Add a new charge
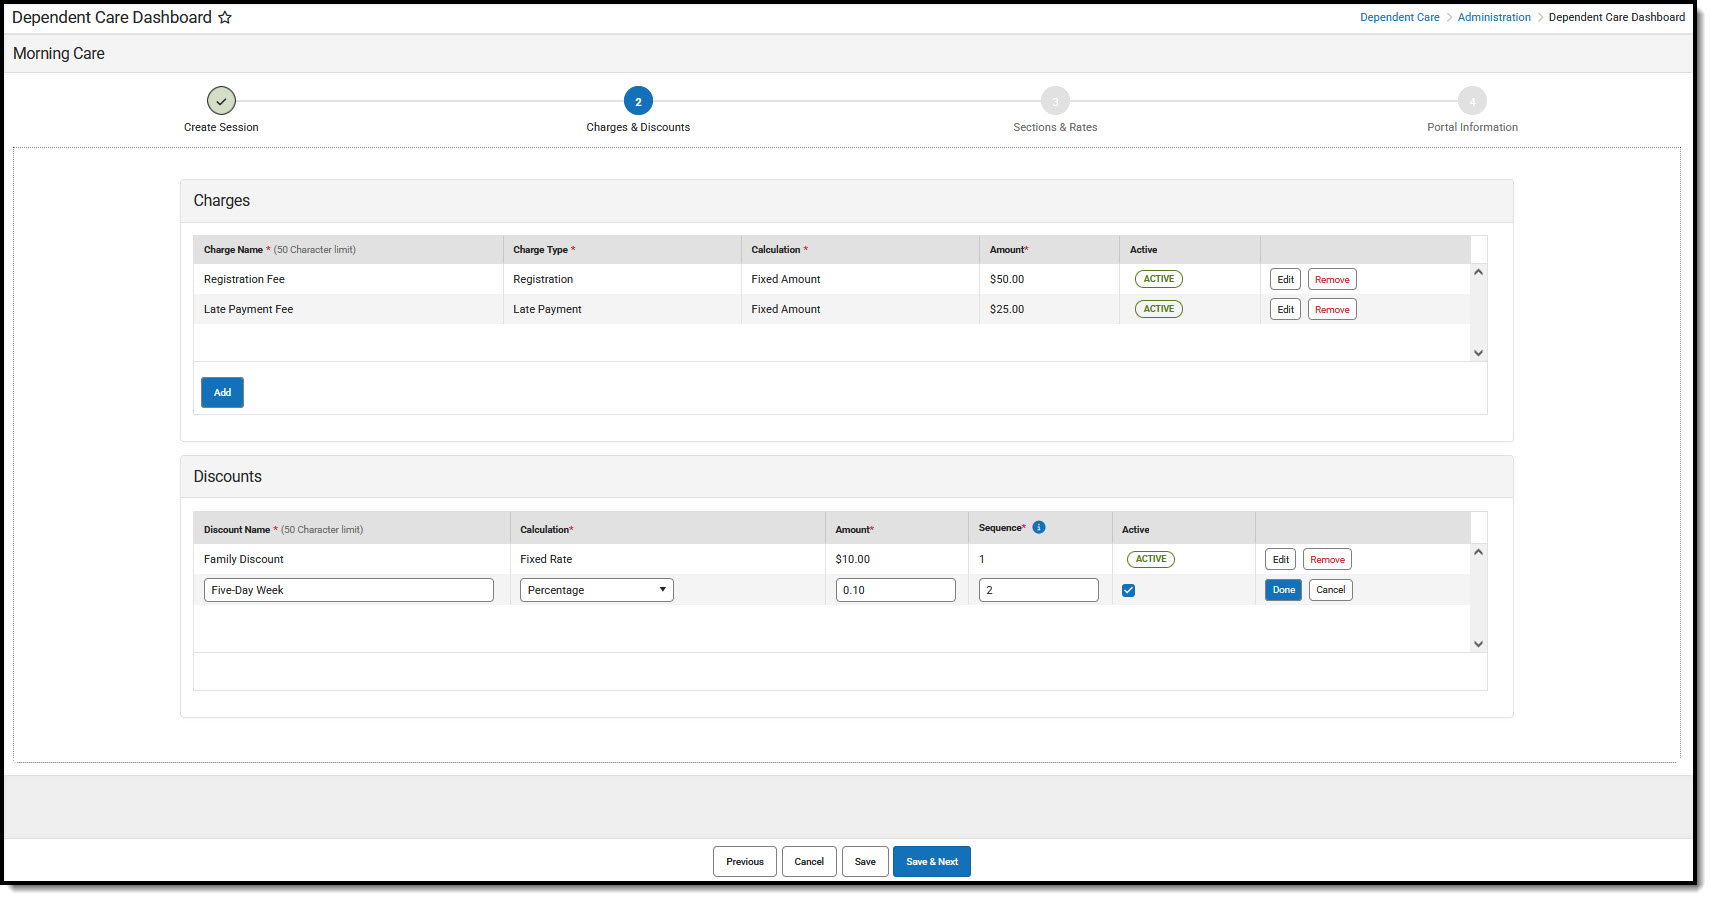 click(222, 392)
